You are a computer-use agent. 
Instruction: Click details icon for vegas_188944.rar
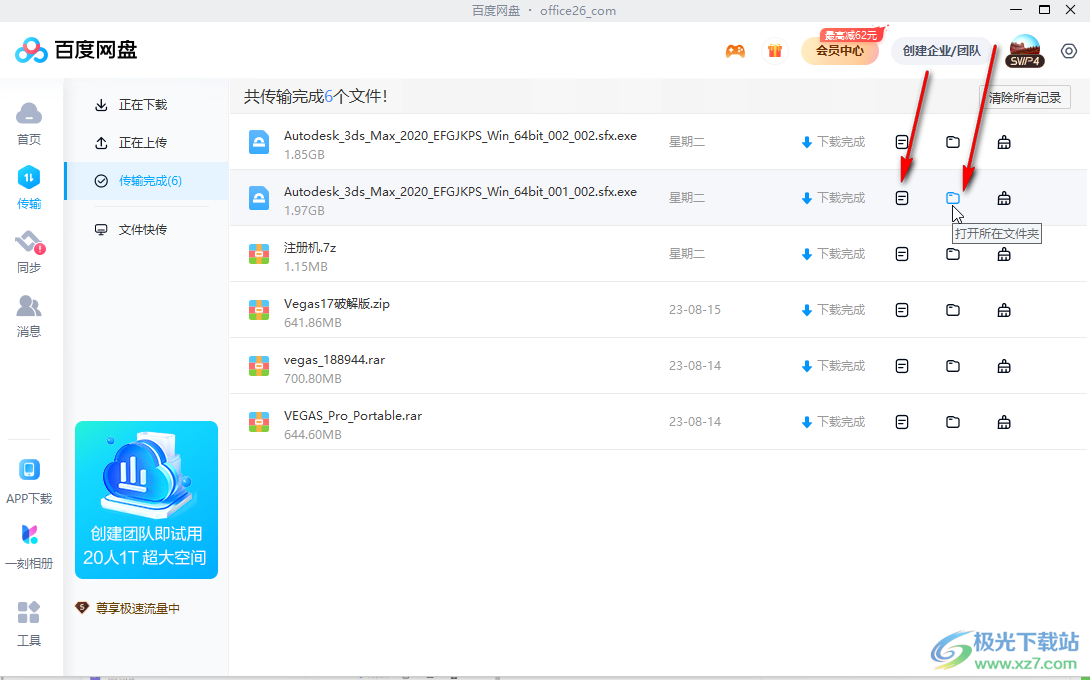[x=901, y=365]
